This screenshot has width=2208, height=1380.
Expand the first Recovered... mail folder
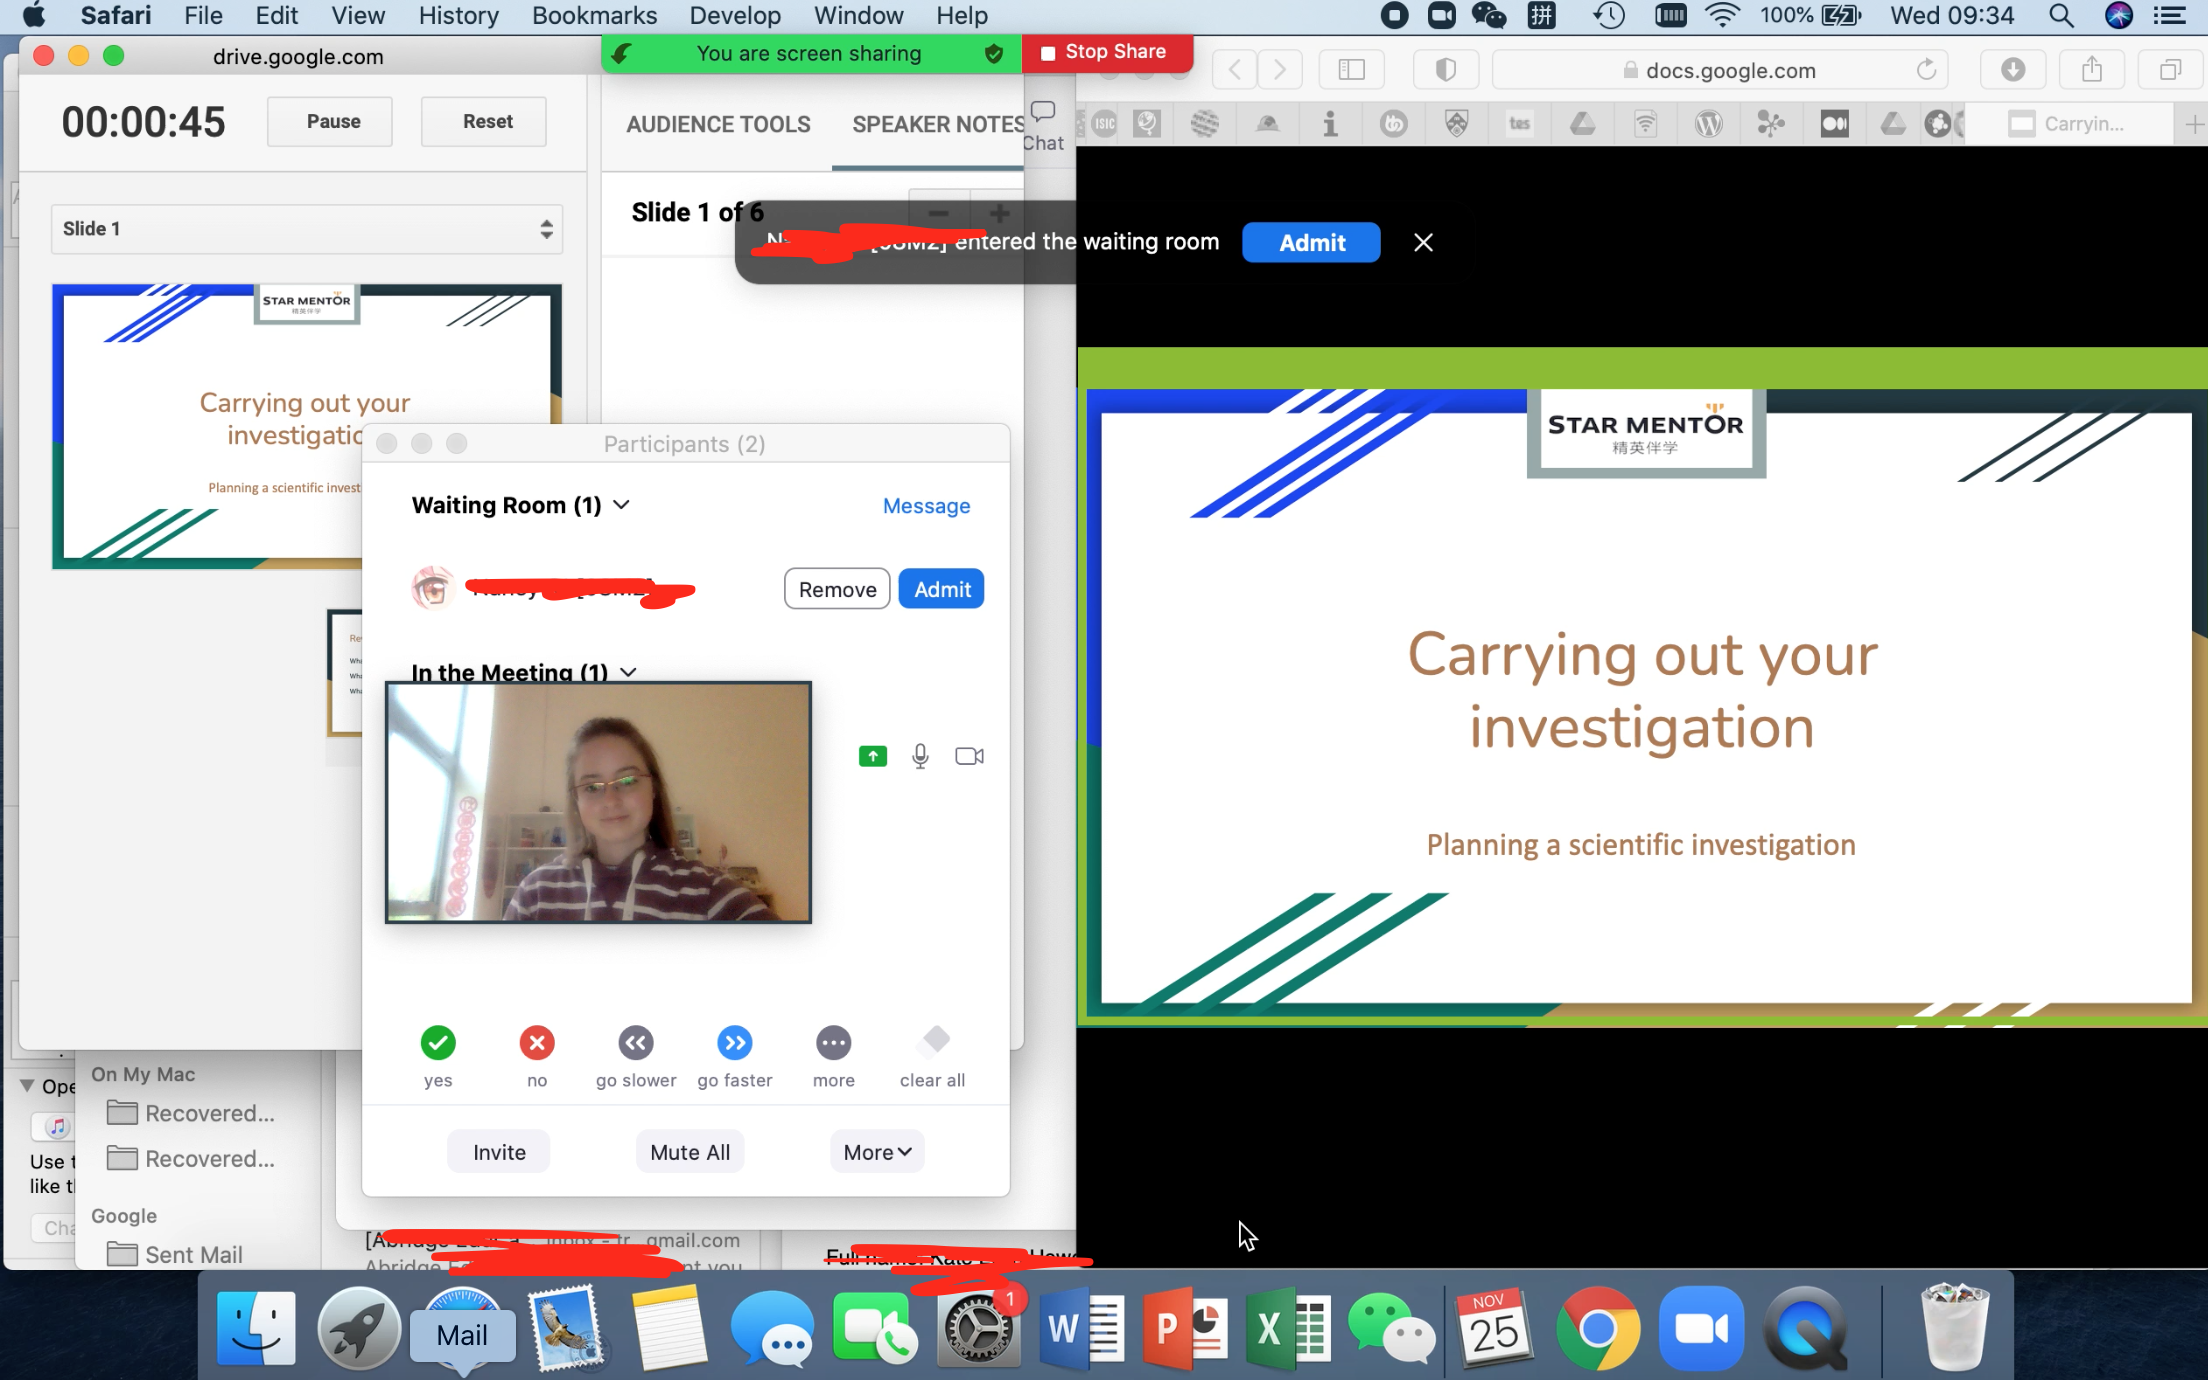click(x=190, y=1113)
